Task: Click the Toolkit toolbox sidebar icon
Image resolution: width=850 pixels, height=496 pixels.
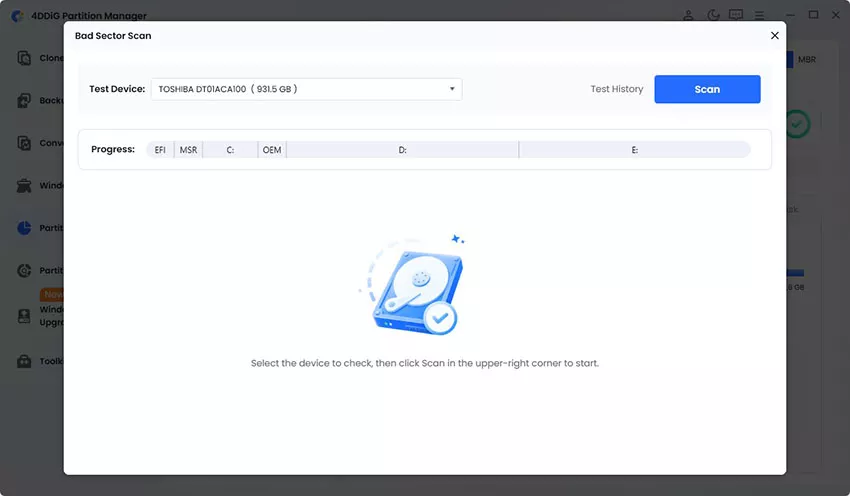Action: click(24, 361)
